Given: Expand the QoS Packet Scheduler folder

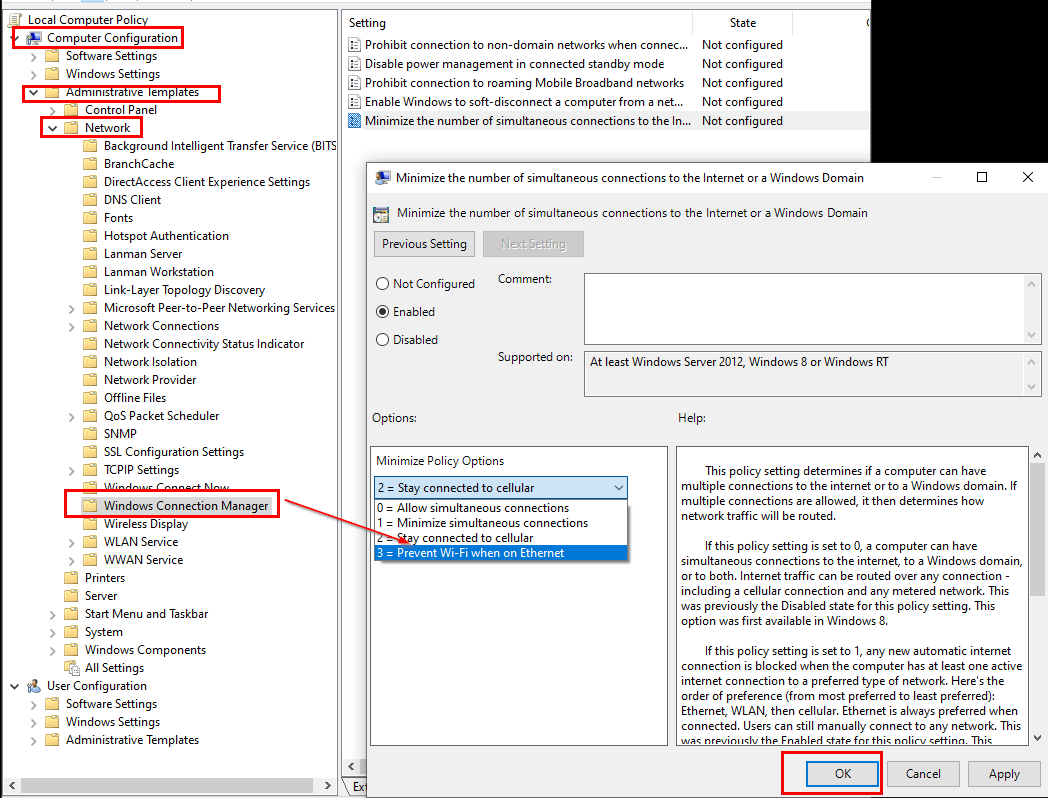Looking at the screenshot, I should click(72, 416).
